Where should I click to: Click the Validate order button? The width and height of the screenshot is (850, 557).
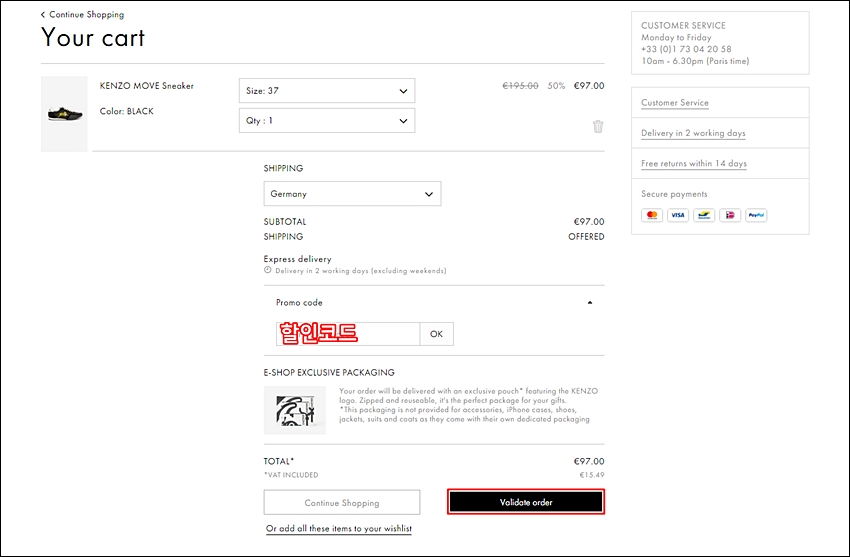click(x=526, y=502)
